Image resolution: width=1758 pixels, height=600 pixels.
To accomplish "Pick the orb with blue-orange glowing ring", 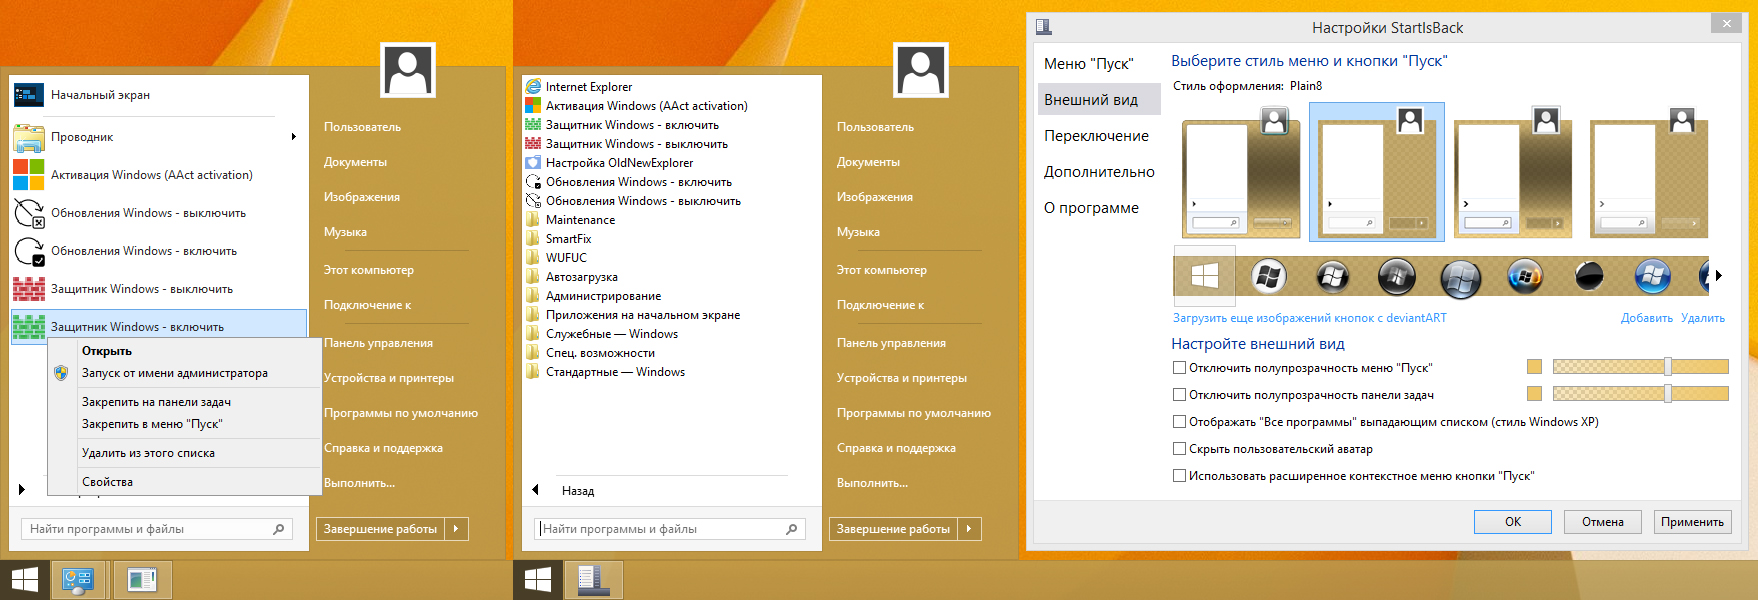I will pyautogui.click(x=1525, y=276).
